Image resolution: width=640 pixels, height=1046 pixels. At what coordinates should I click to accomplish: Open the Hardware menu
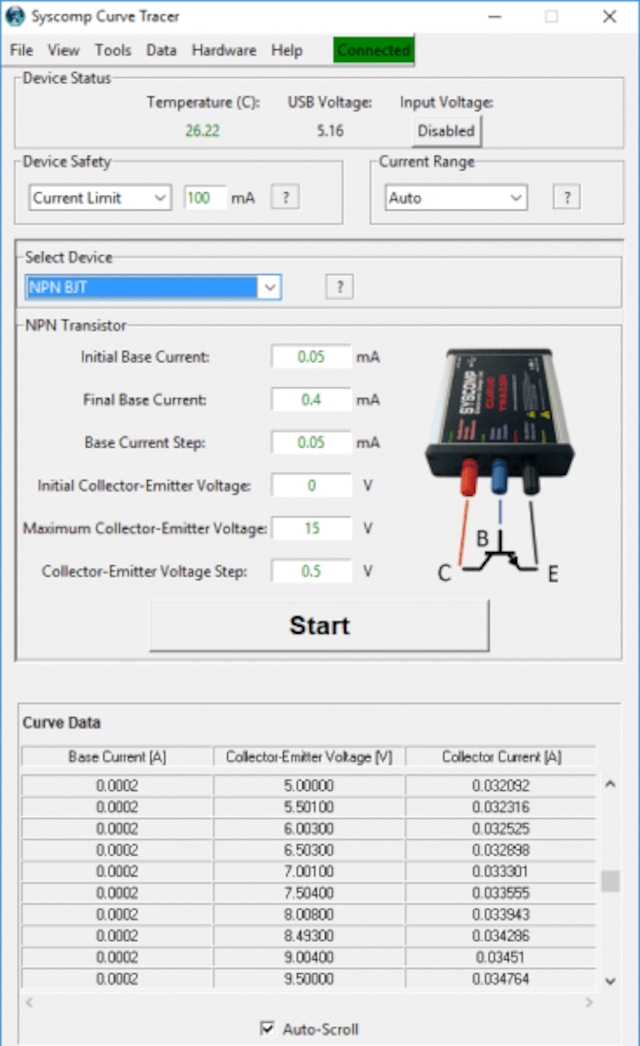point(224,50)
